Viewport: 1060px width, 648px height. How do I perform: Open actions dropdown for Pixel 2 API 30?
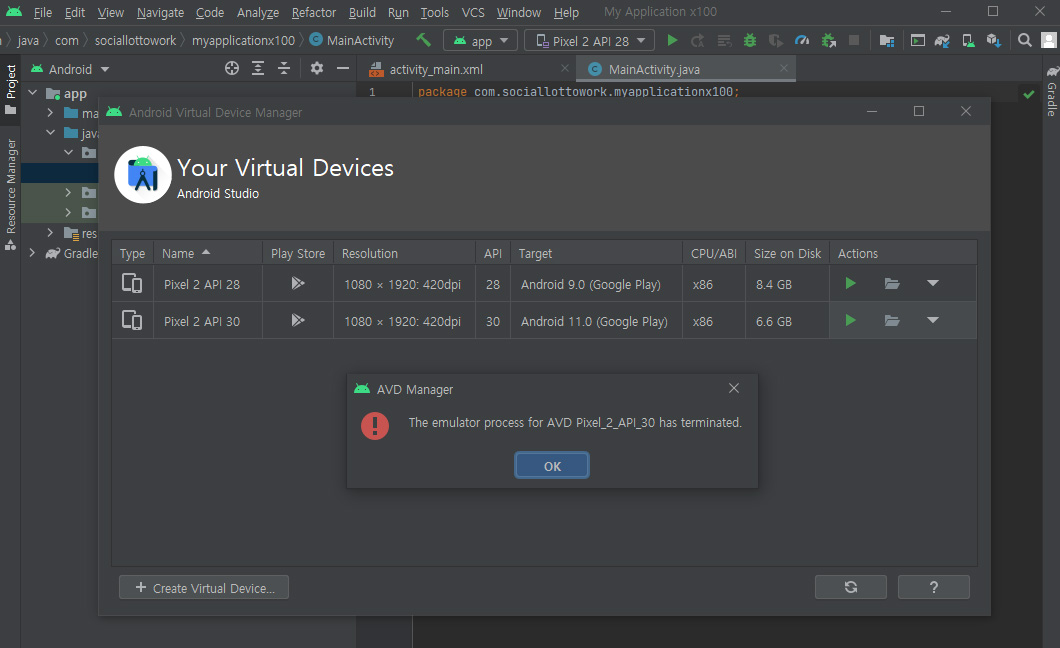(933, 320)
